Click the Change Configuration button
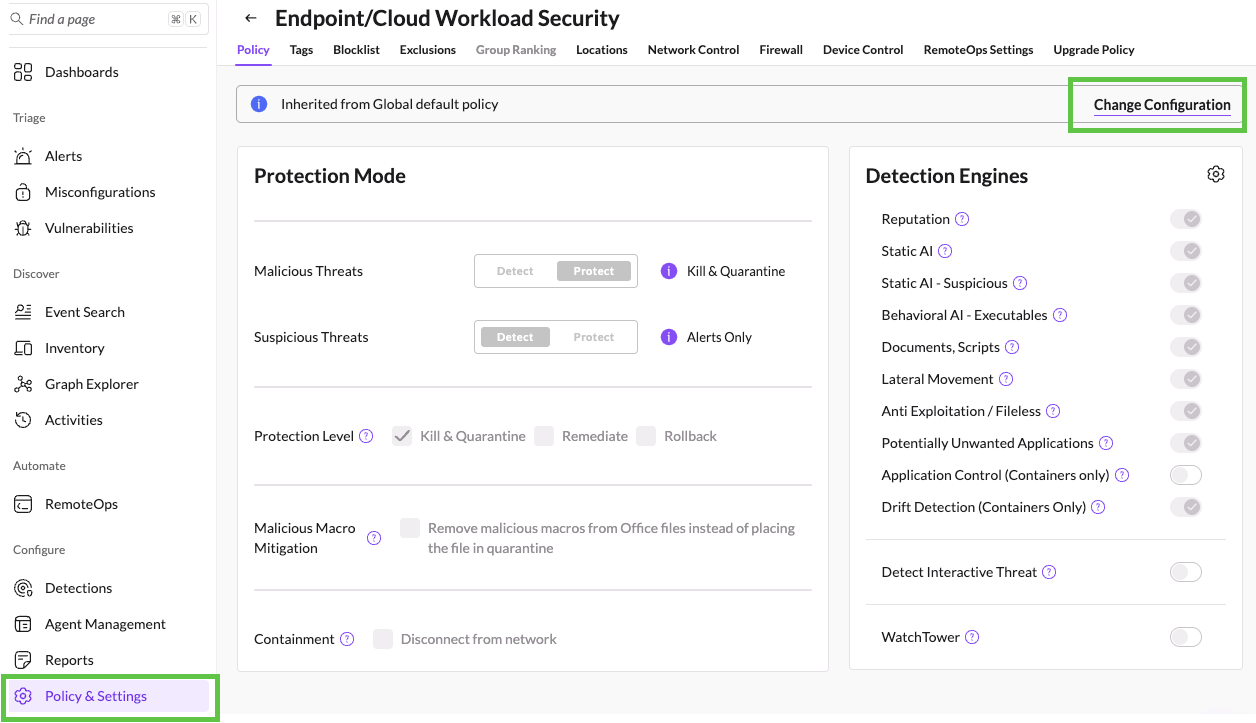1256x723 pixels. tap(1163, 104)
